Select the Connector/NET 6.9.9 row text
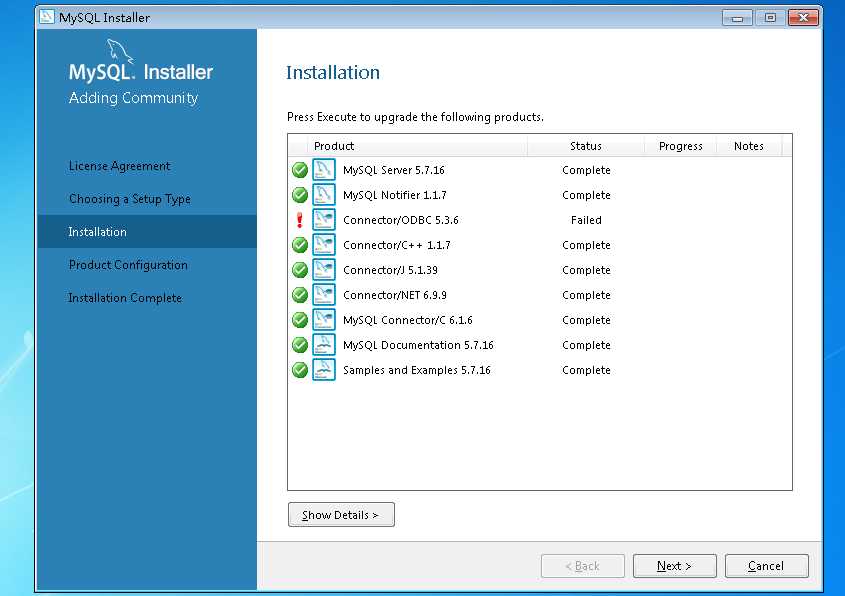The height and width of the screenshot is (596, 845). [x=394, y=295]
